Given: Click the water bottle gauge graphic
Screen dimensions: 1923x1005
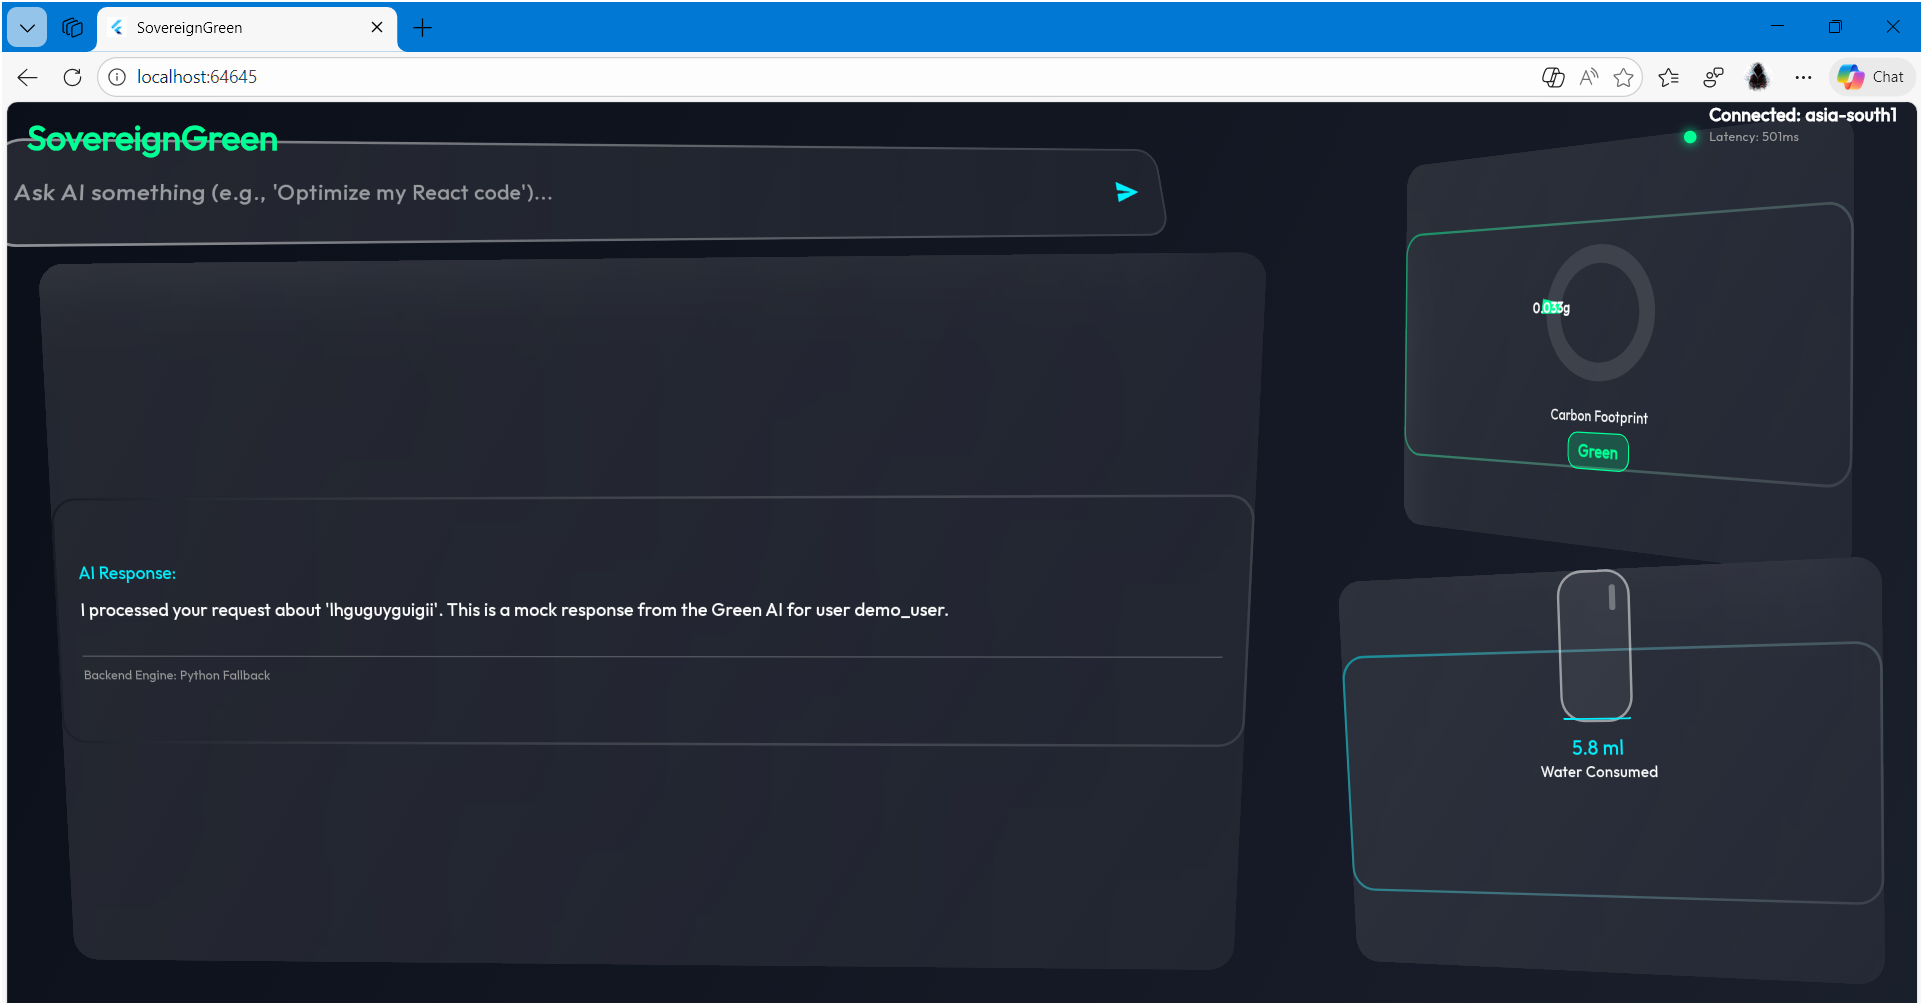Looking at the screenshot, I should [x=1595, y=645].
